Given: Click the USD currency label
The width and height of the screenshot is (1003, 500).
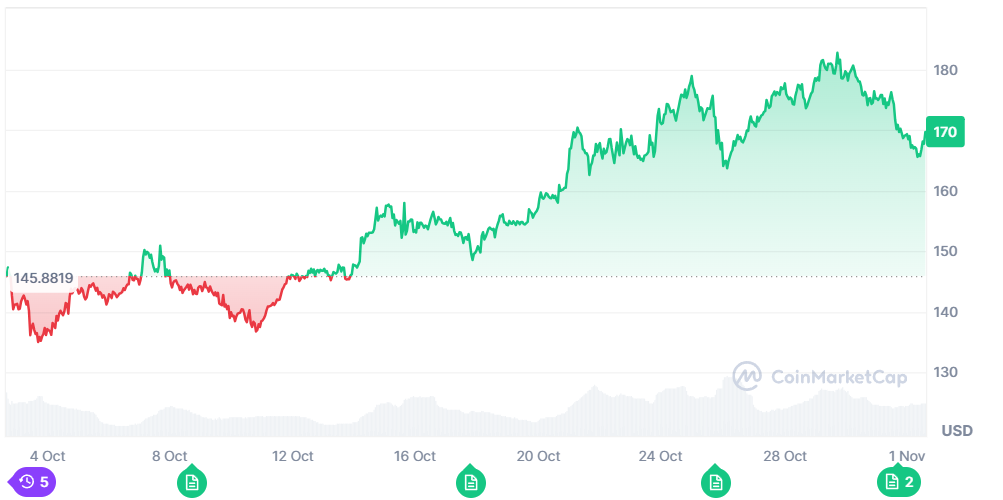Looking at the screenshot, I should tap(957, 431).
